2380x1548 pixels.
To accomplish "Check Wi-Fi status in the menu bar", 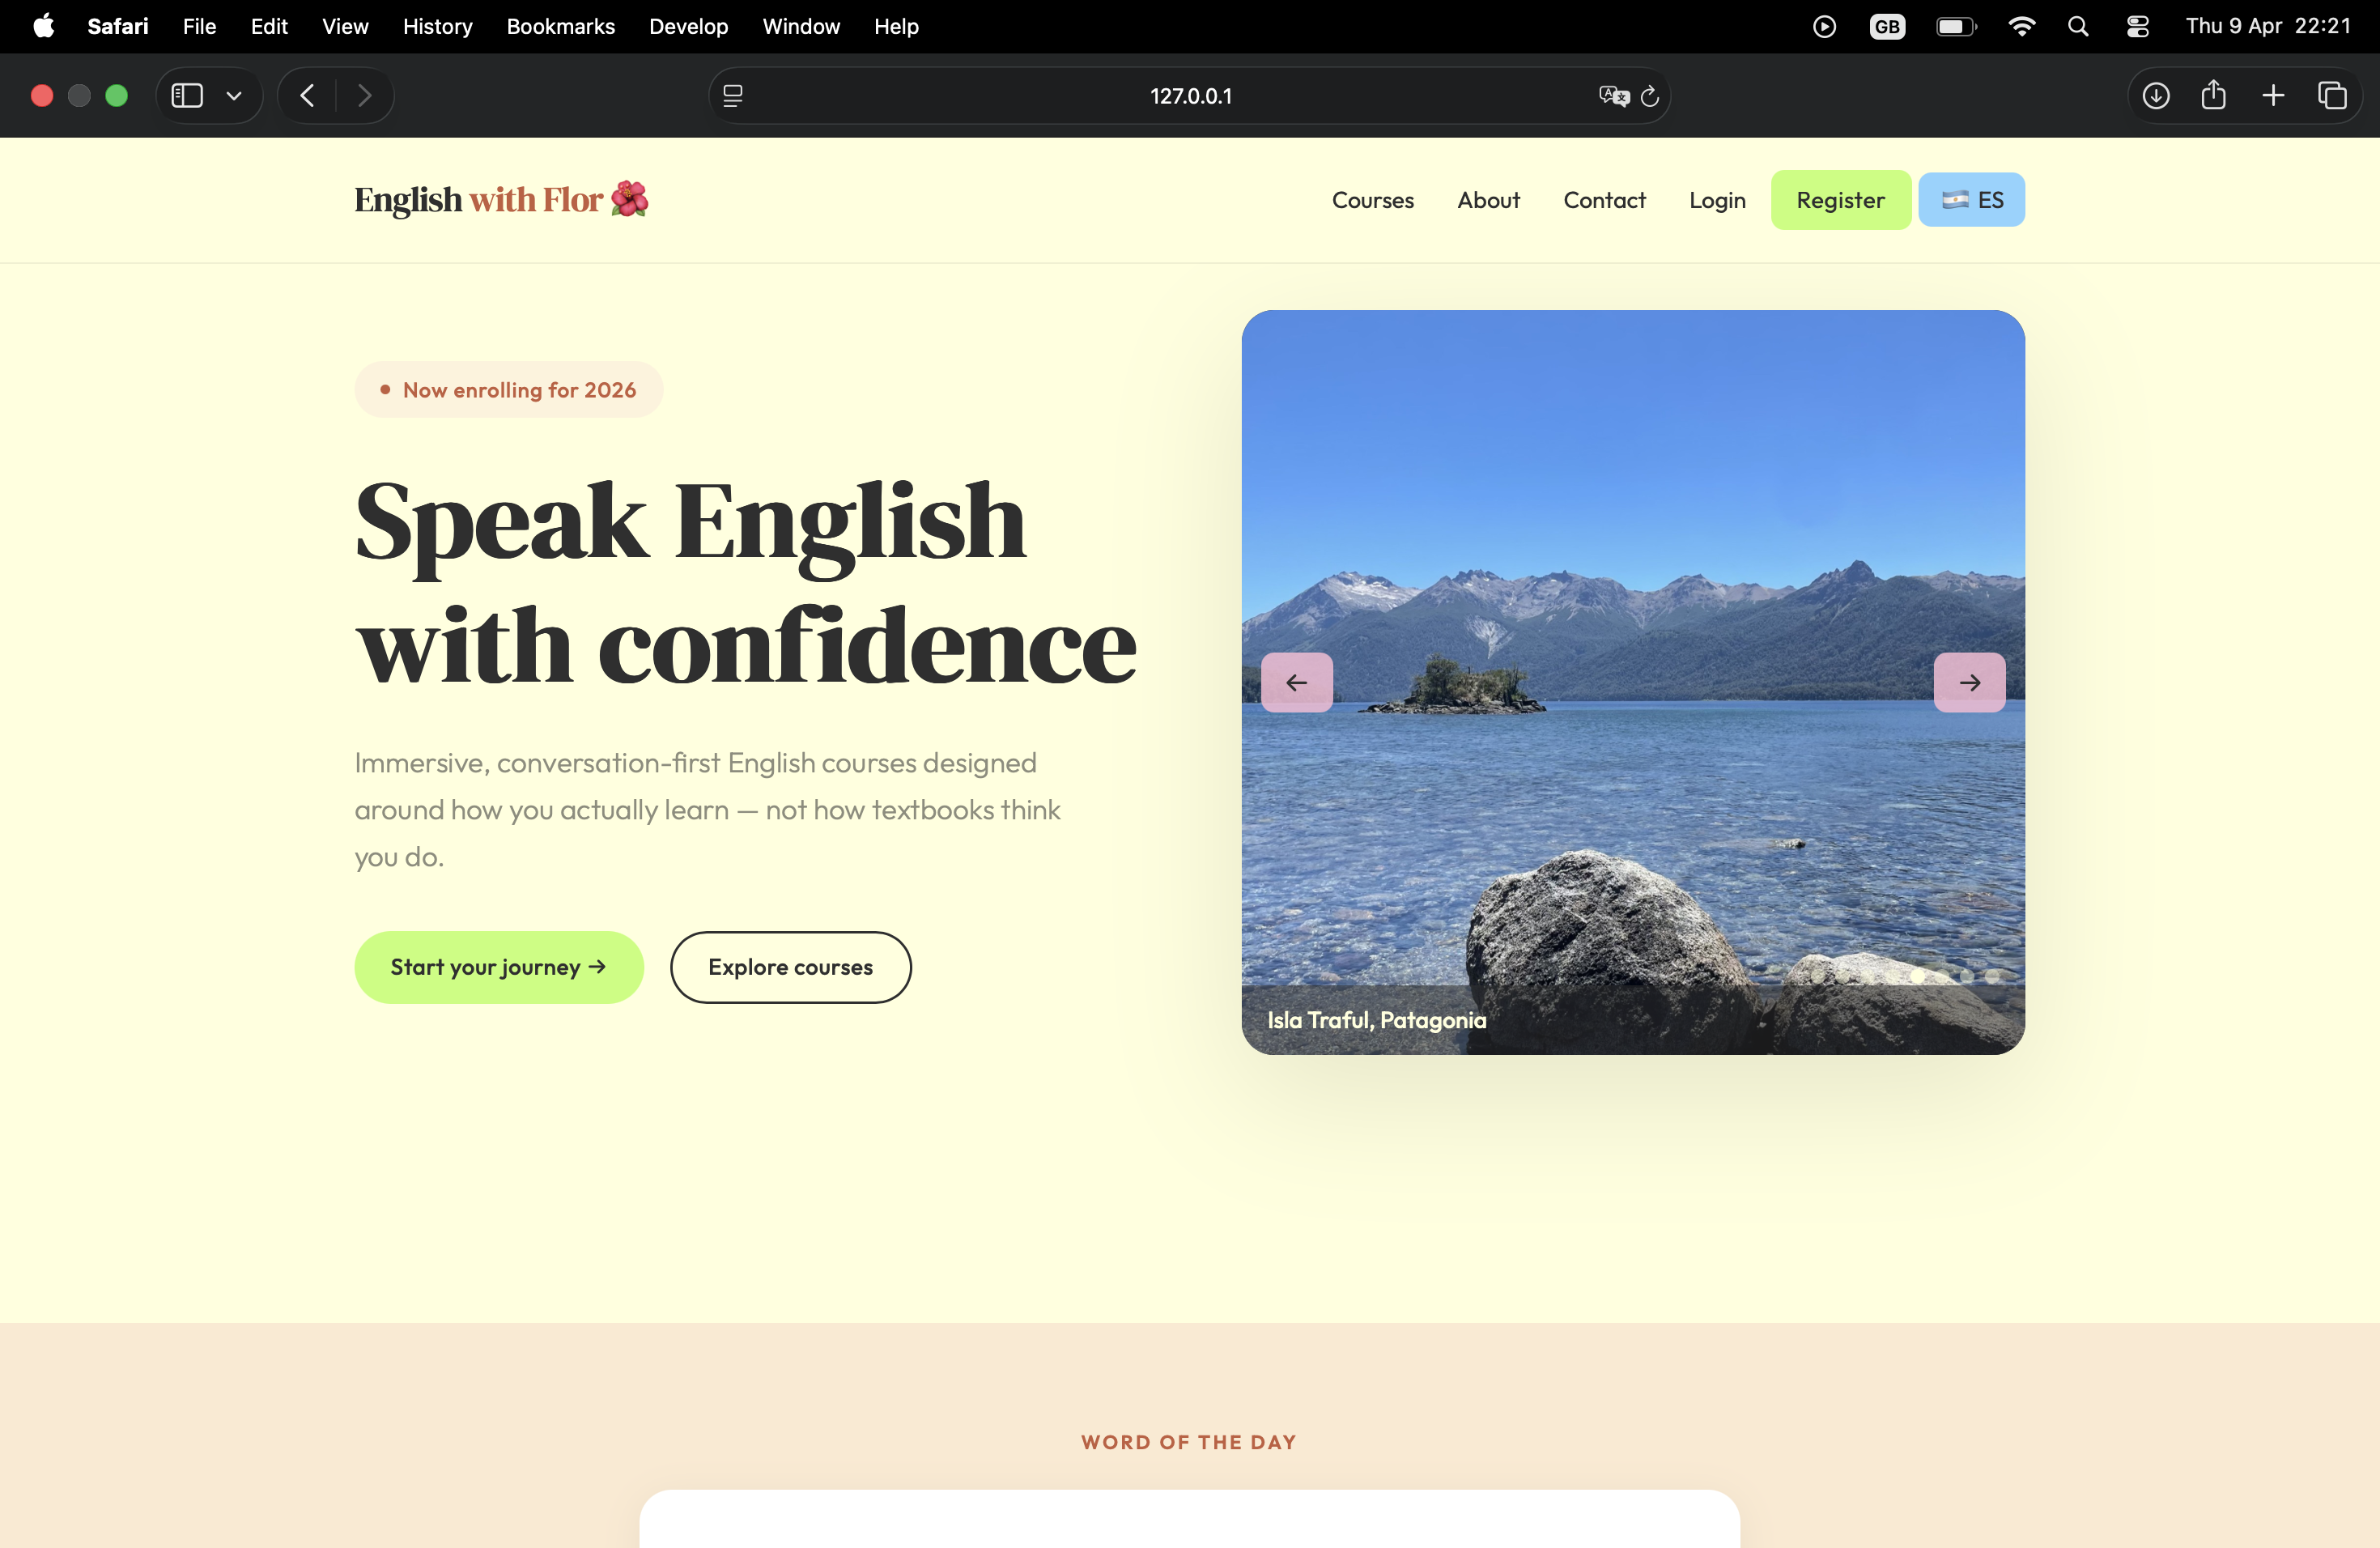I will coord(2022,27).
